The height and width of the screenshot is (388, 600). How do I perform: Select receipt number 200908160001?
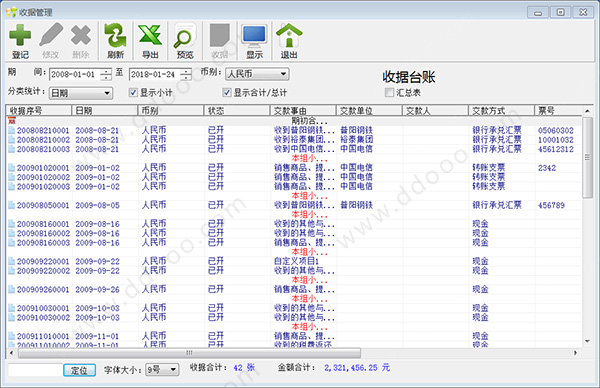pos(43,224)
